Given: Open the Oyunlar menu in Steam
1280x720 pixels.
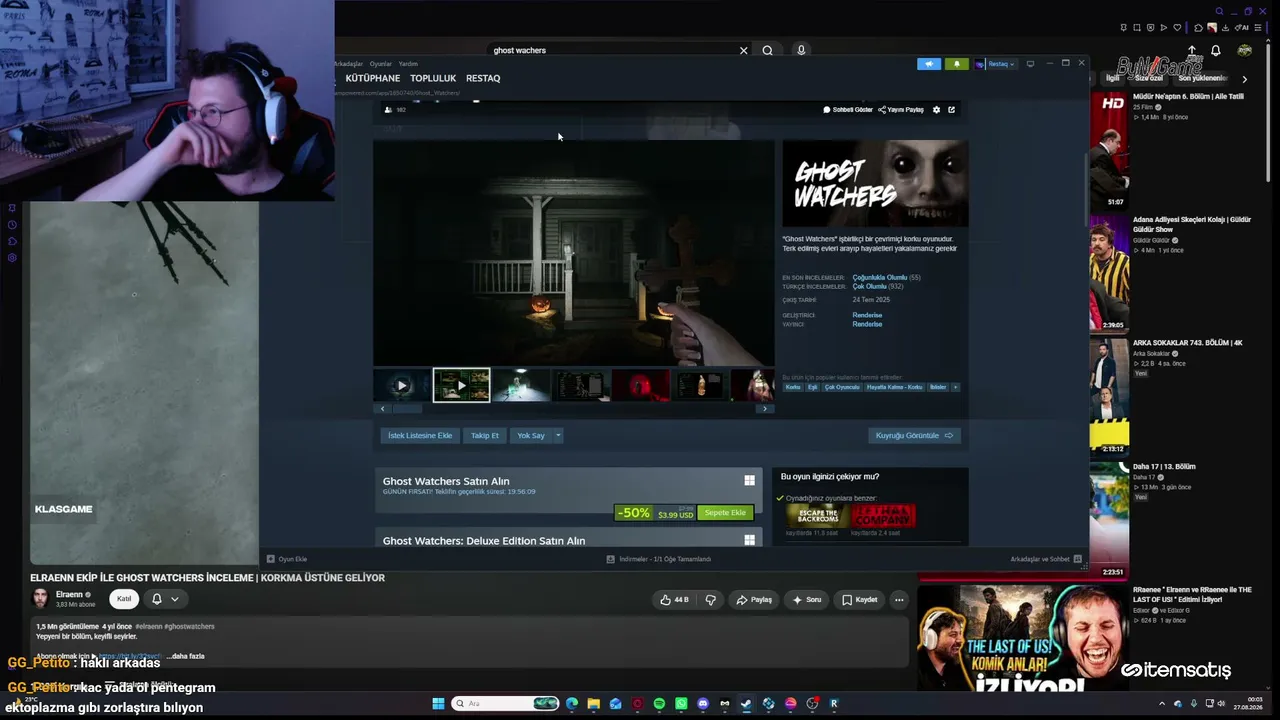Looking at the screenshot, I should click(381, 64).
